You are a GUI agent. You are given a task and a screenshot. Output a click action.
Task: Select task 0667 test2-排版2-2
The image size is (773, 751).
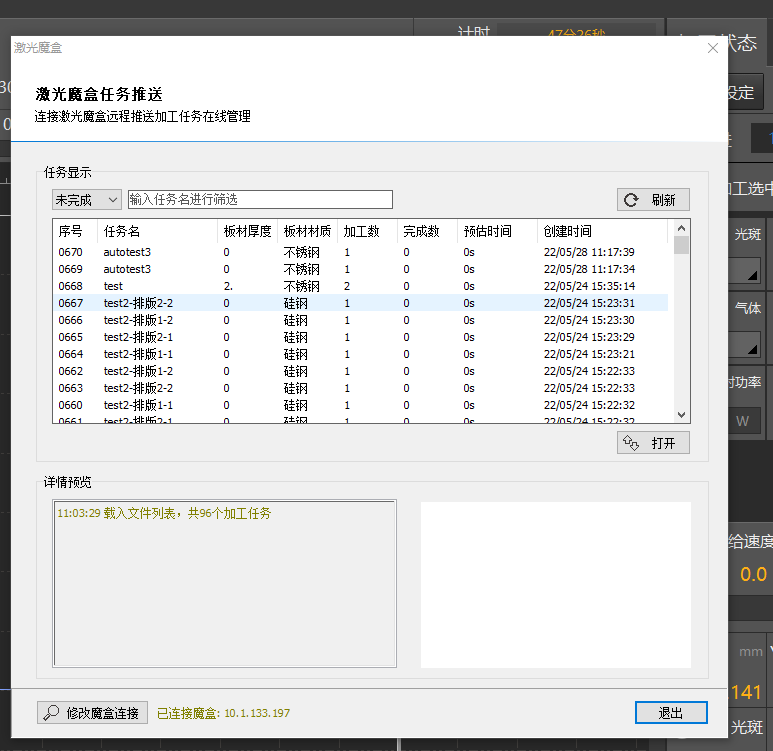click(138, 303)
